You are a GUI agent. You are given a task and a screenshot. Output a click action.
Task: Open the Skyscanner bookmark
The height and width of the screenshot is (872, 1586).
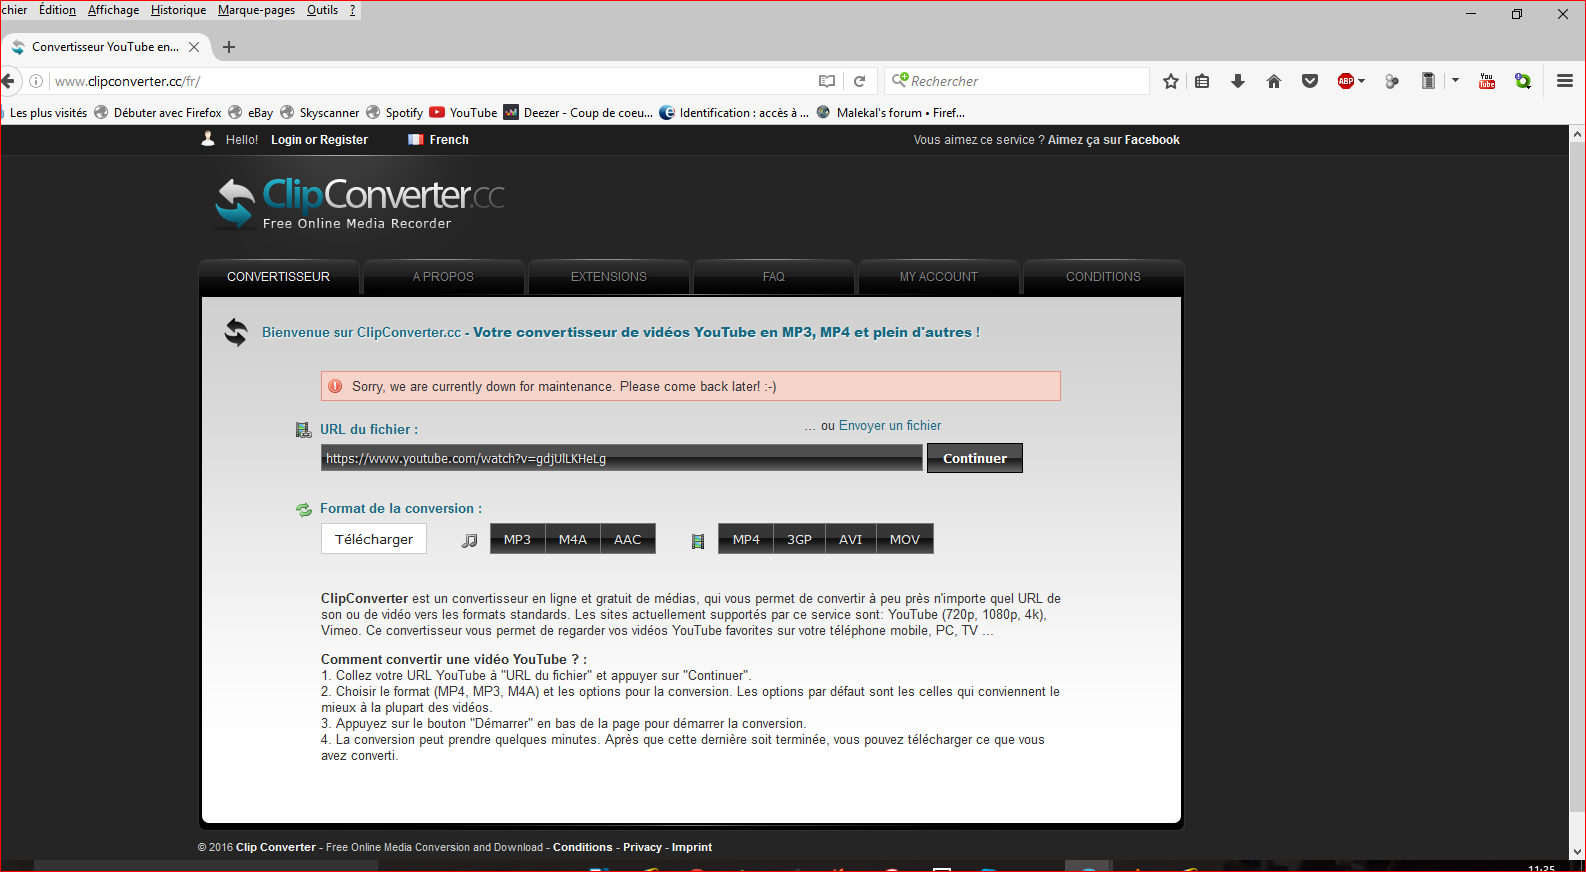[320, 113]
